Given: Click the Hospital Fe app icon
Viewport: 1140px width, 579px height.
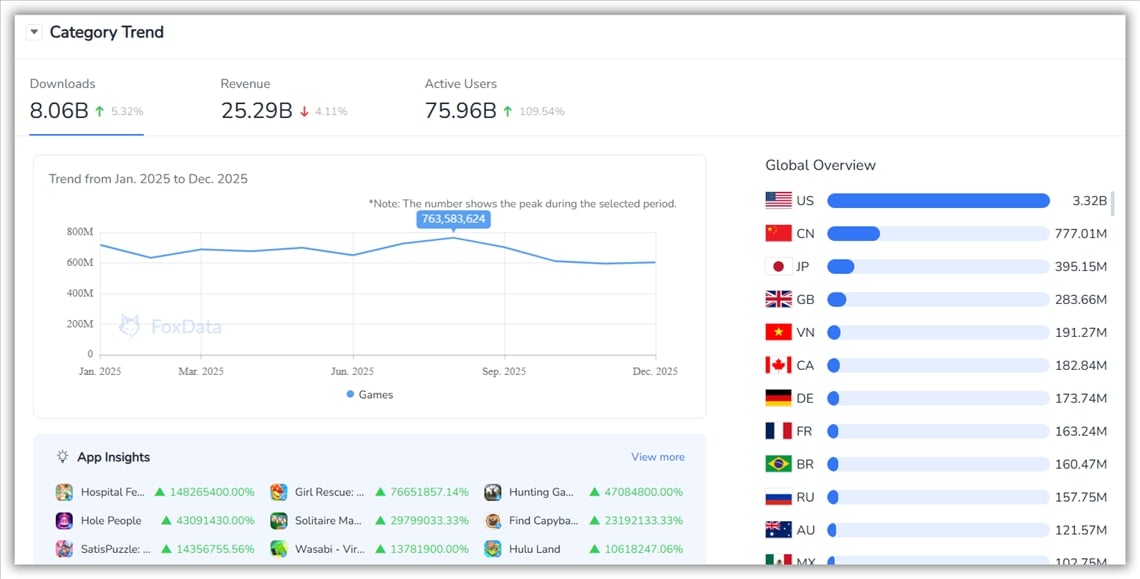Looking at the screenshot, I should pos(63,492).
